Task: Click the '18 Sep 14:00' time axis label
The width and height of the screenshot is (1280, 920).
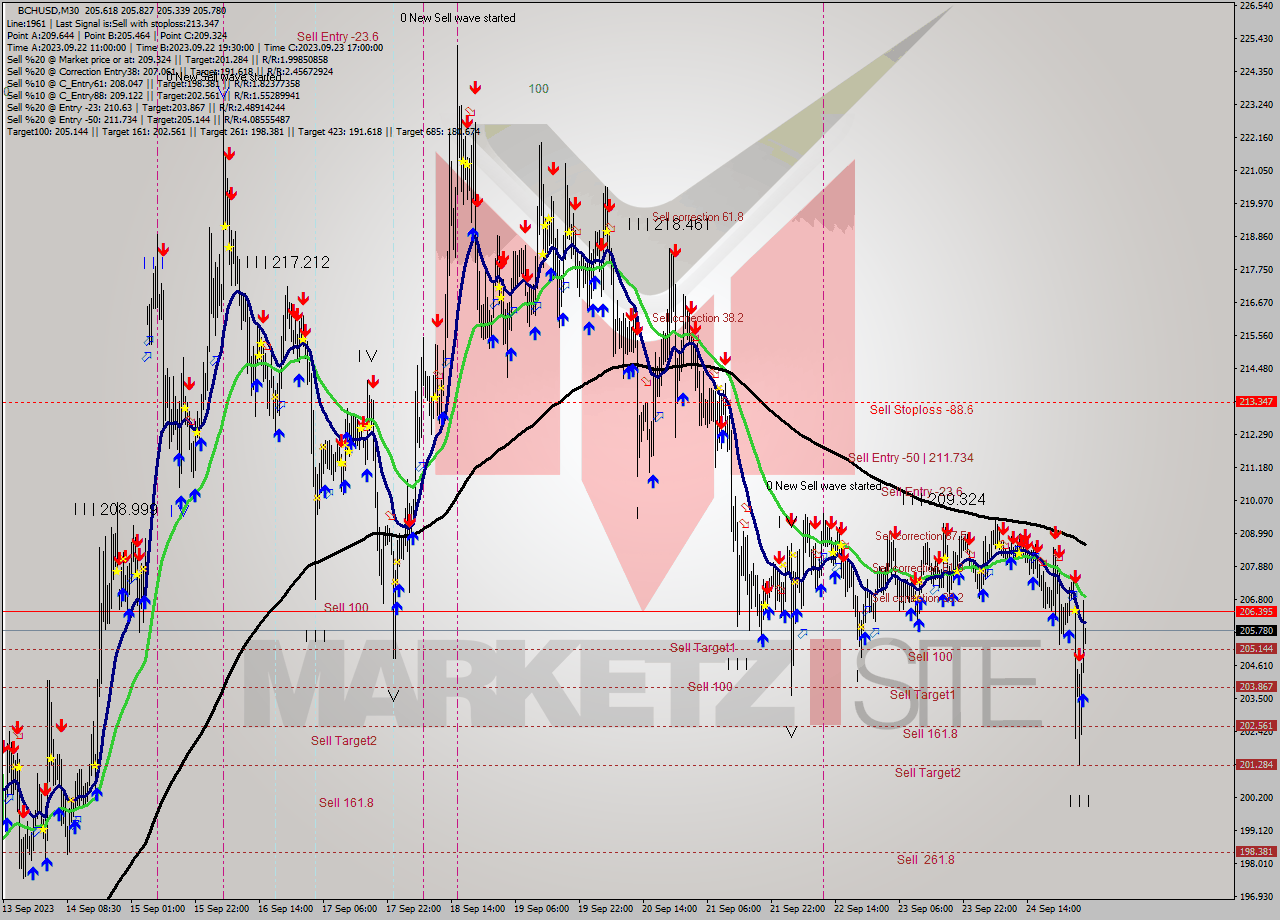Action: [478, 910]
